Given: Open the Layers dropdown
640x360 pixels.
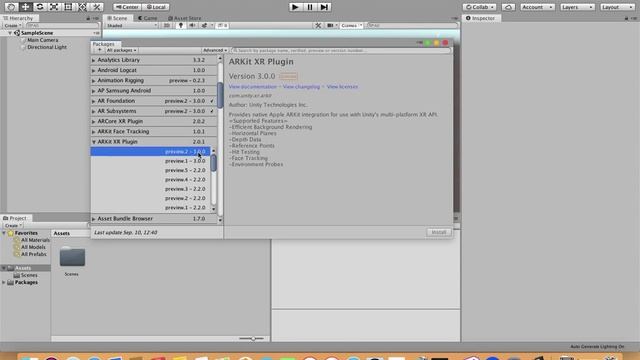Looking at the screenshot, I should pos(577,7).
